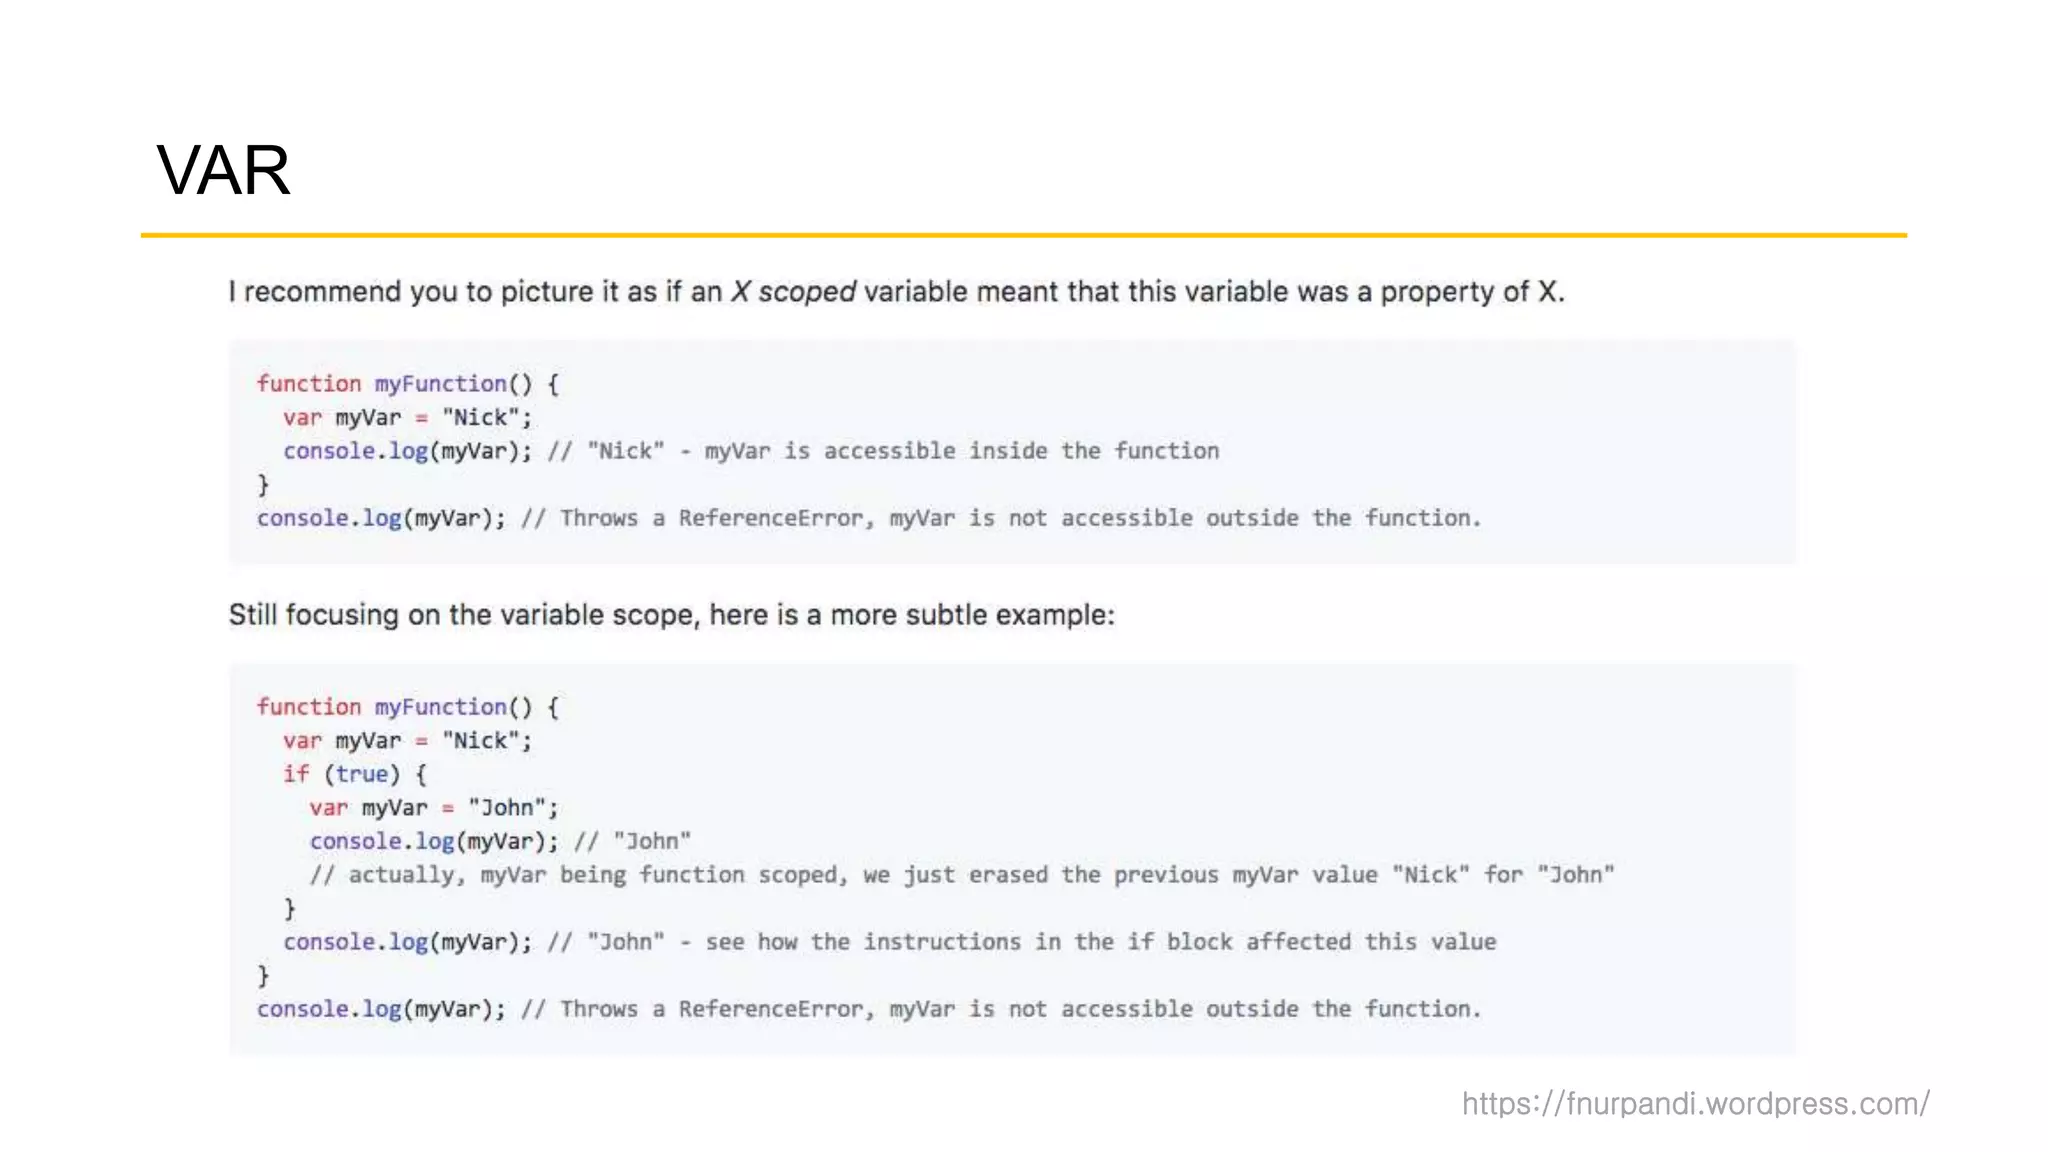Click the closing brace ending the first function
The height and width of the screenshot is (1152, 2048).
(x=264, y=485)
